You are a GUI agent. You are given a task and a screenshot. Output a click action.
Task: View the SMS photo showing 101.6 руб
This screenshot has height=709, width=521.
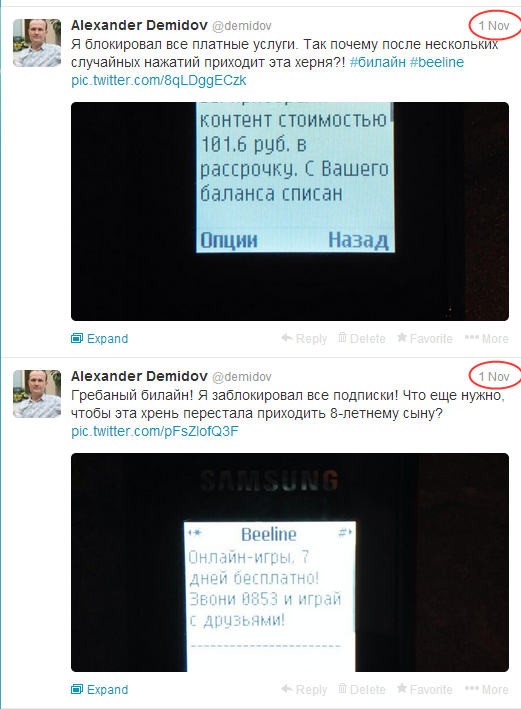tap(290, 211)
